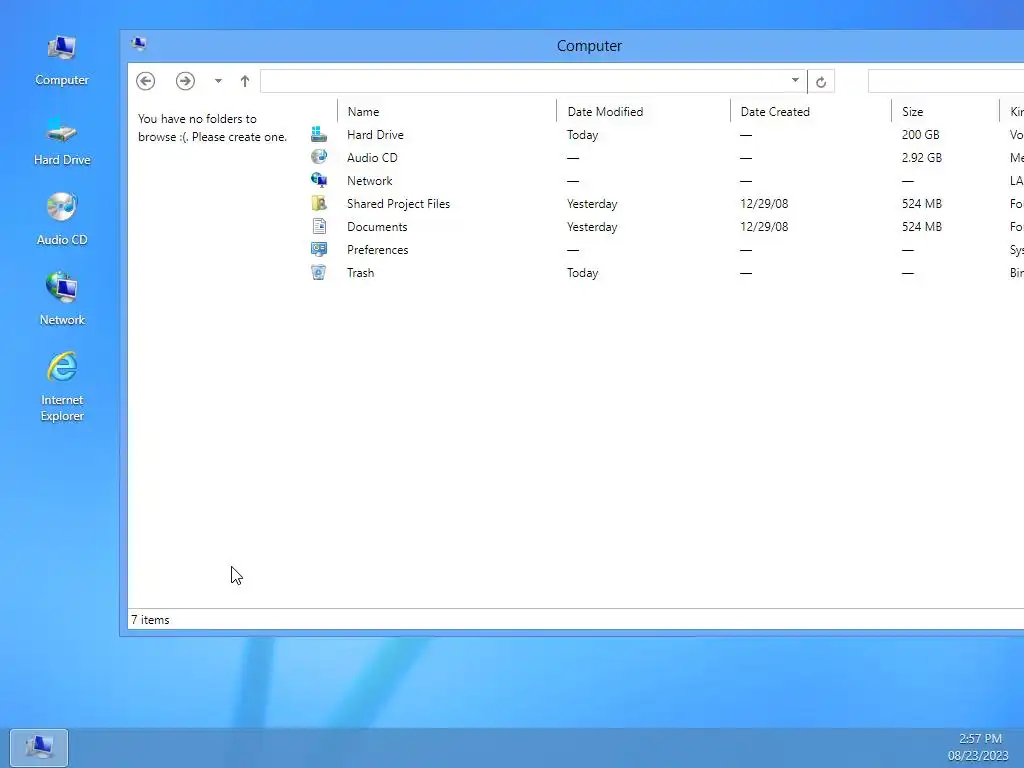Open the Computer desktop icon
The image size is (1024, 768).
point(62,61)
